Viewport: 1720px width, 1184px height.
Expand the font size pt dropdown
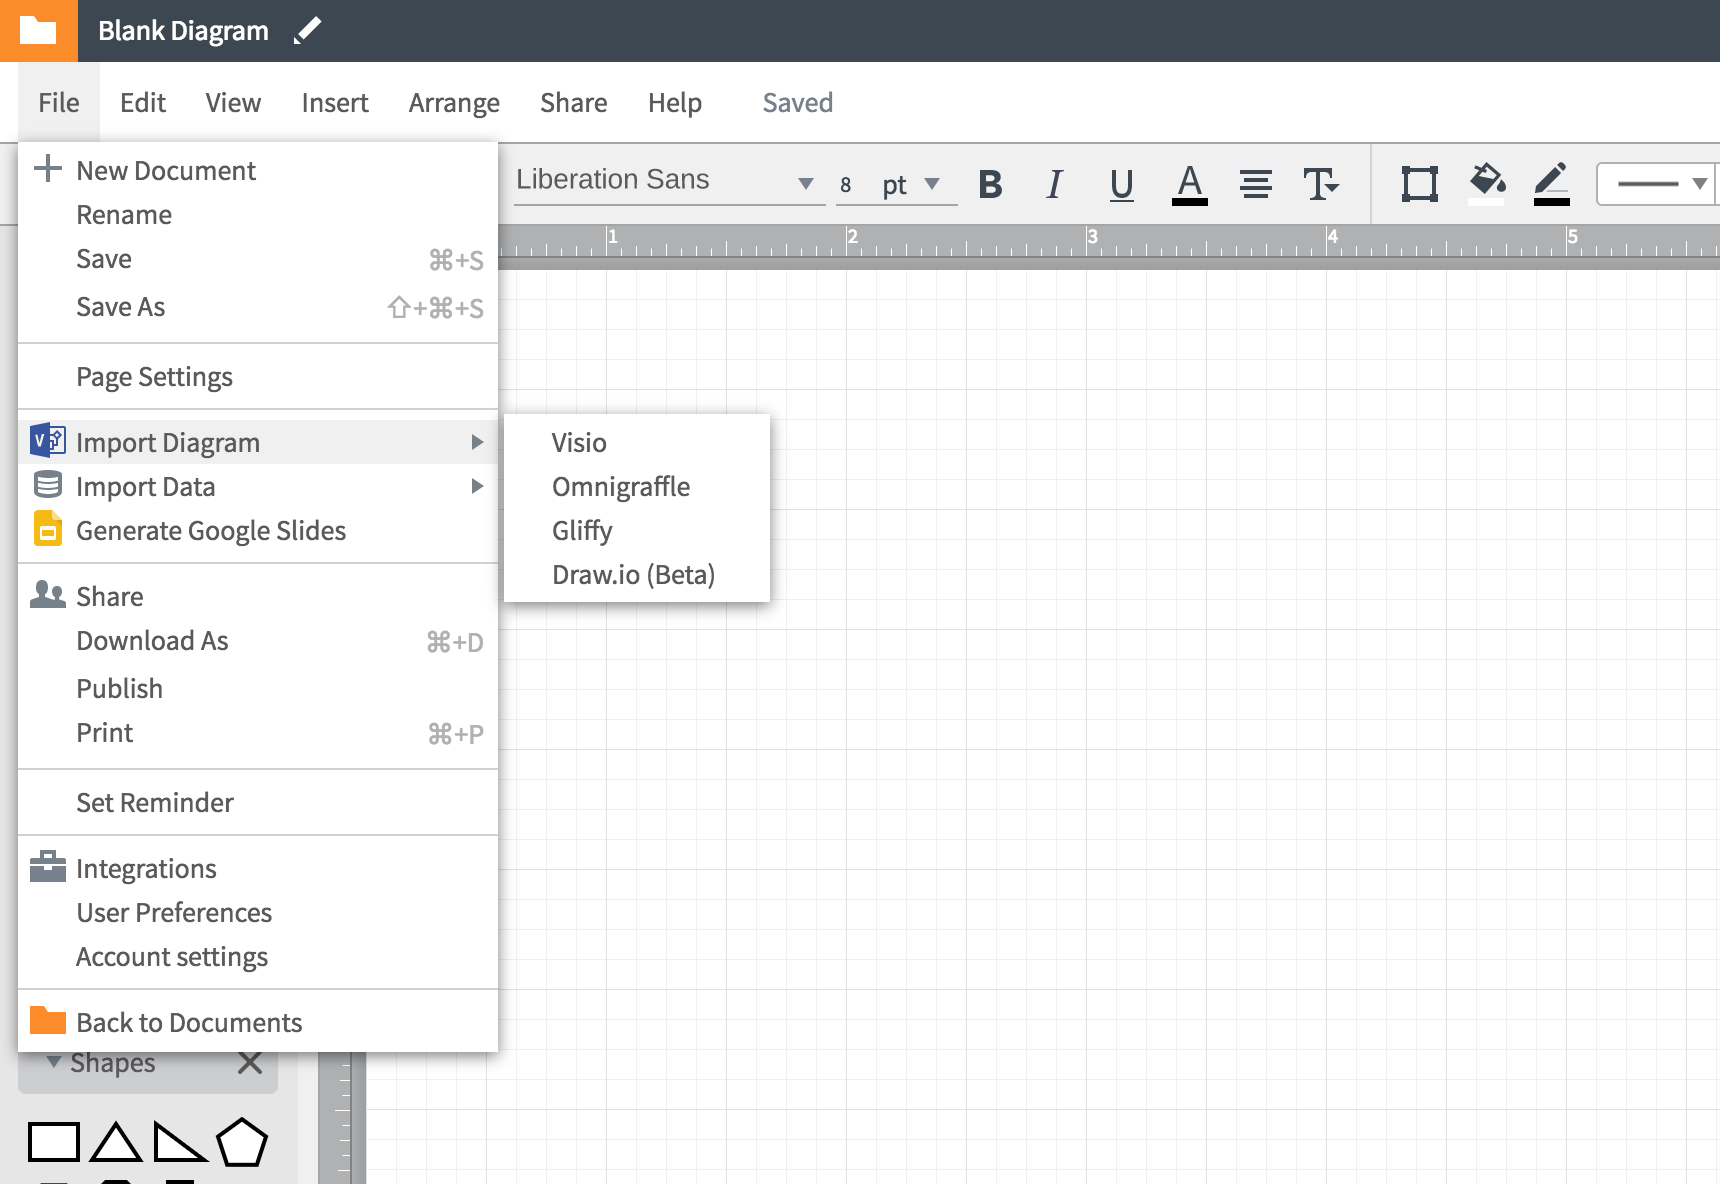(x=931, y=184)
